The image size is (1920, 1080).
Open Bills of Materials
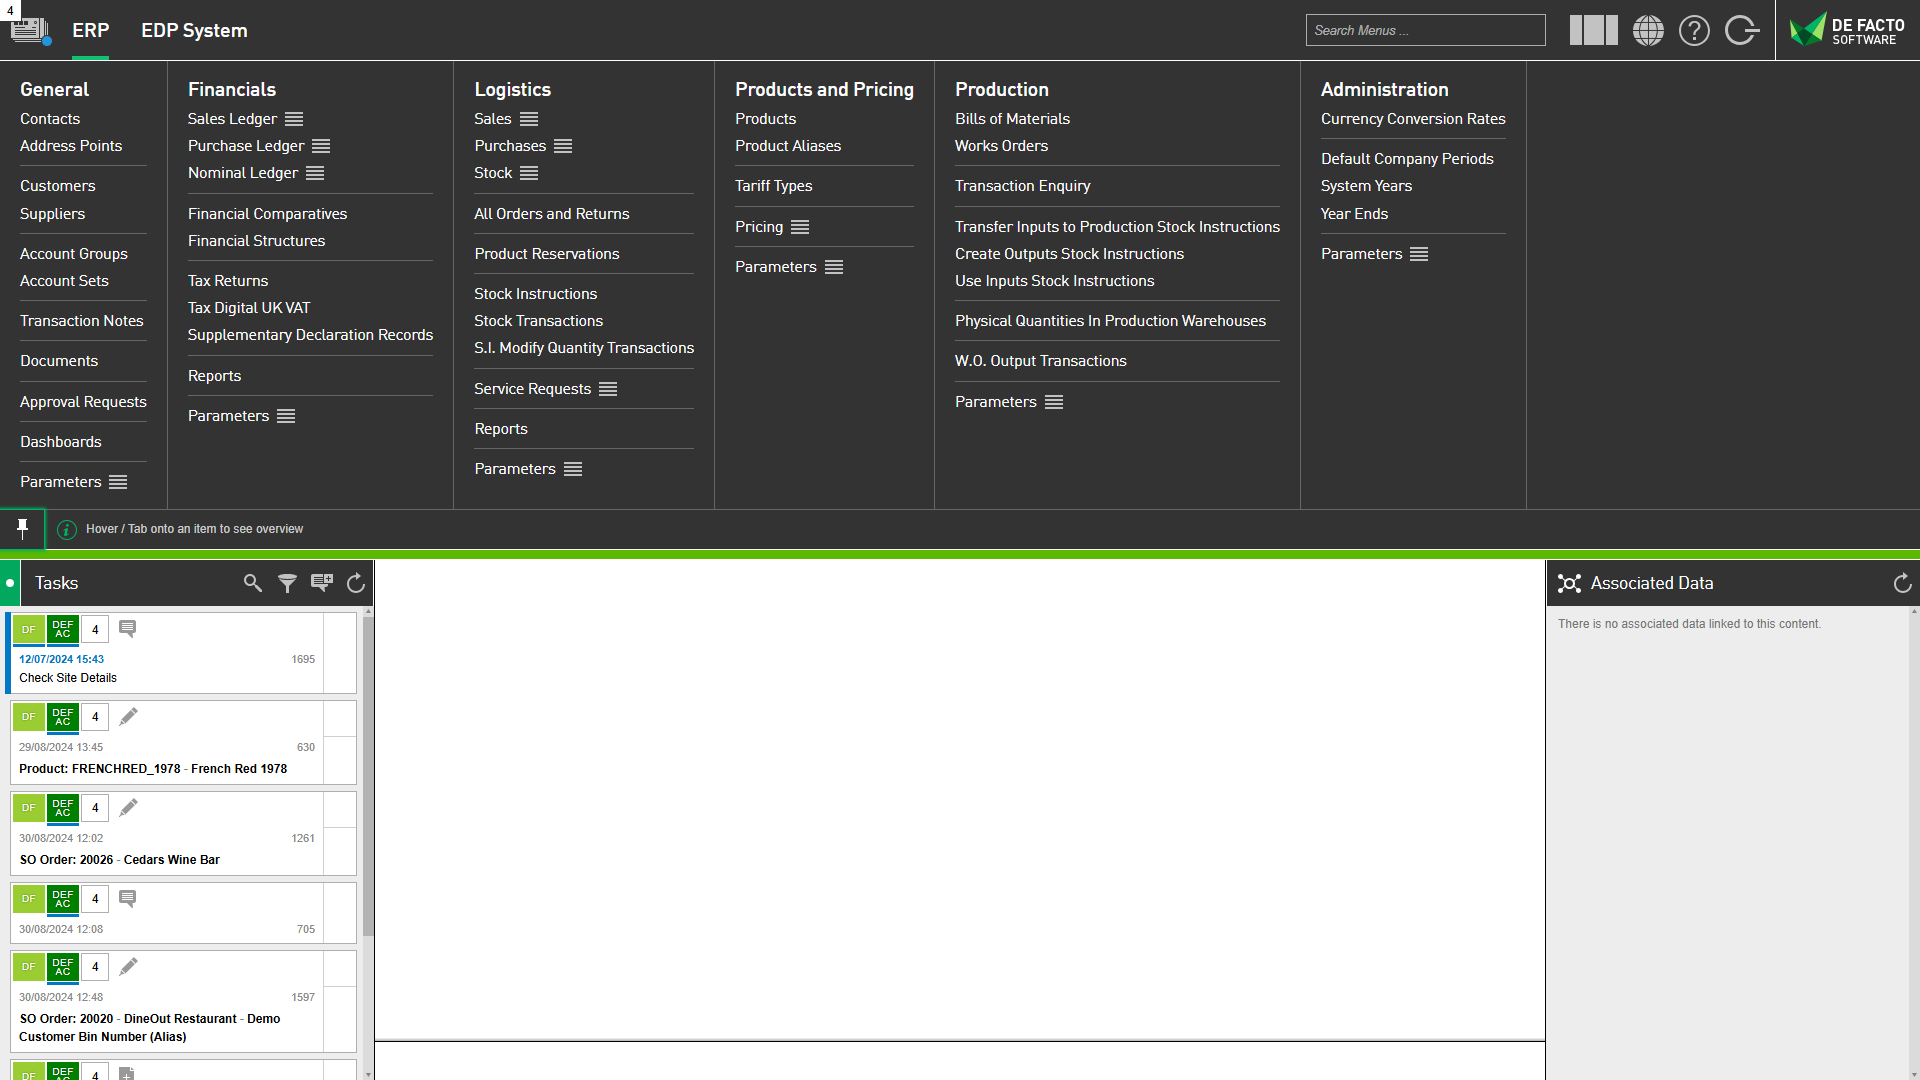point(1012,118)
